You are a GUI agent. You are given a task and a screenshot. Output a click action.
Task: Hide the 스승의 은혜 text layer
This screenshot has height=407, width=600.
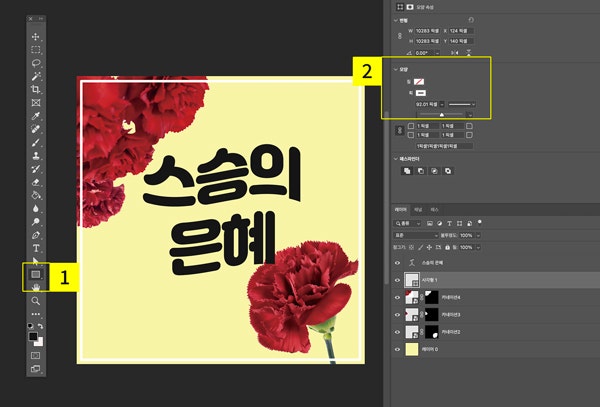pyautogui.click(x=399, y=262)
